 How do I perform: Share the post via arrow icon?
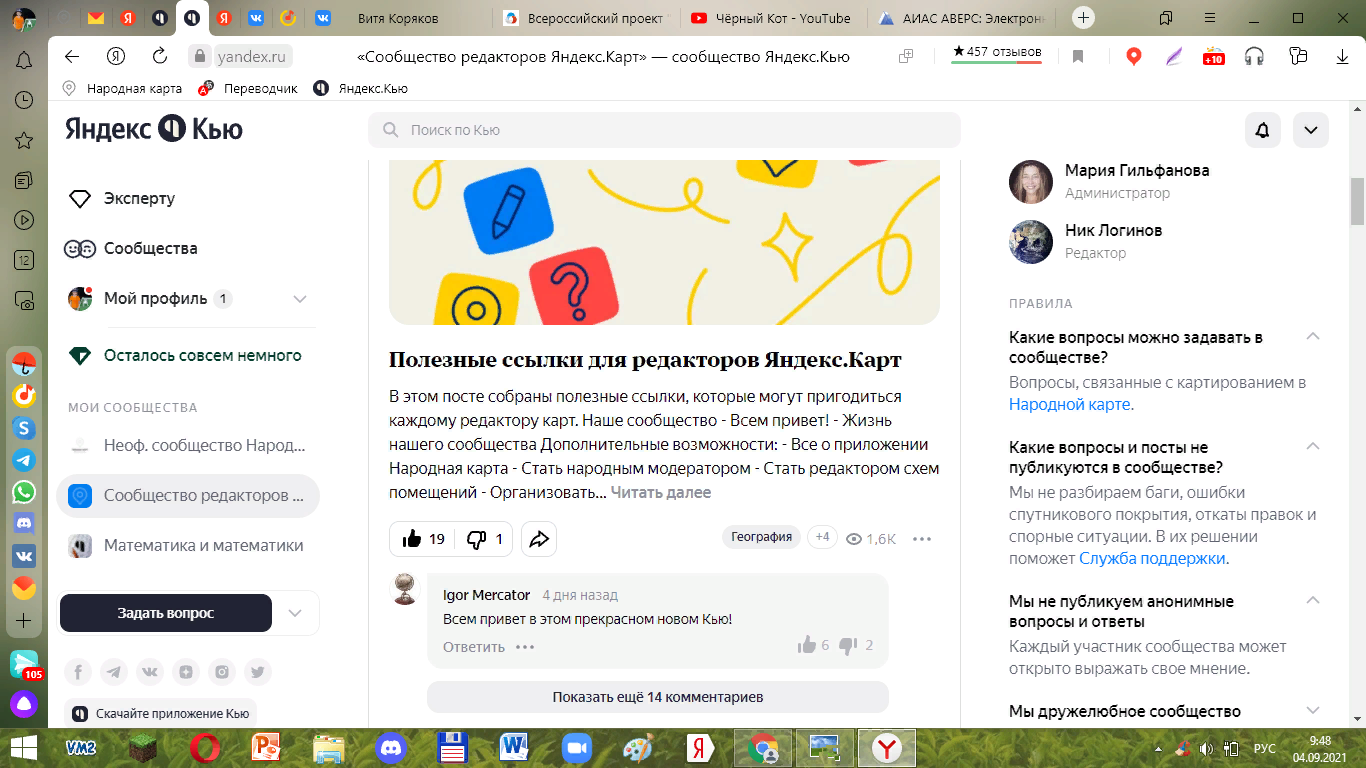[x=539, y=539]
